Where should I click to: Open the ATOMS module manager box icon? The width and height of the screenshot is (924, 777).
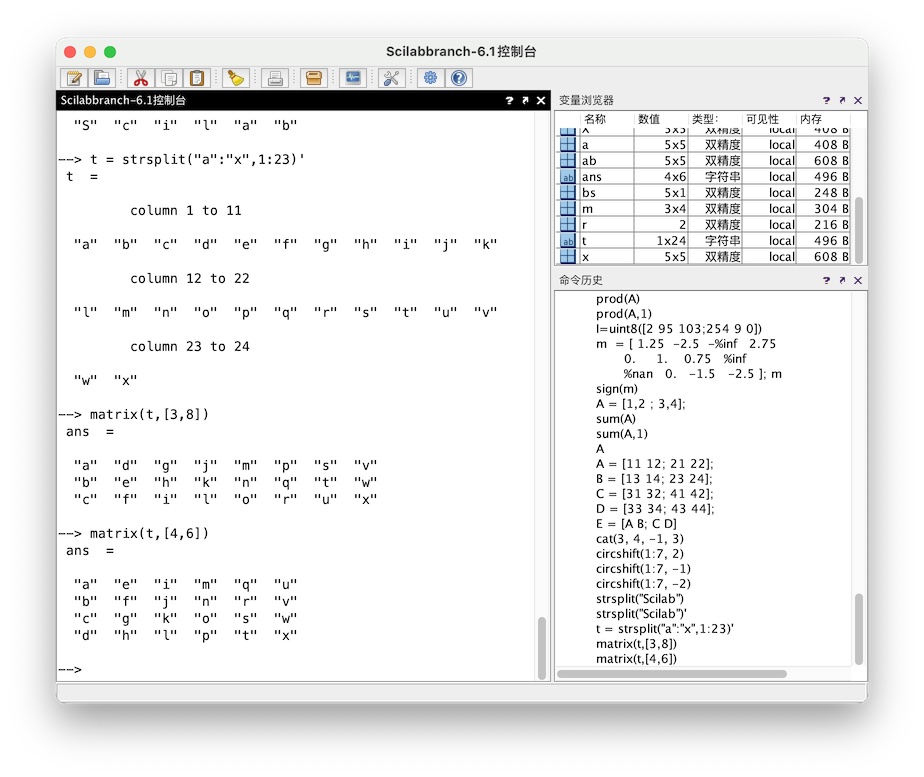pyautogui.click(x=314, y=78)
